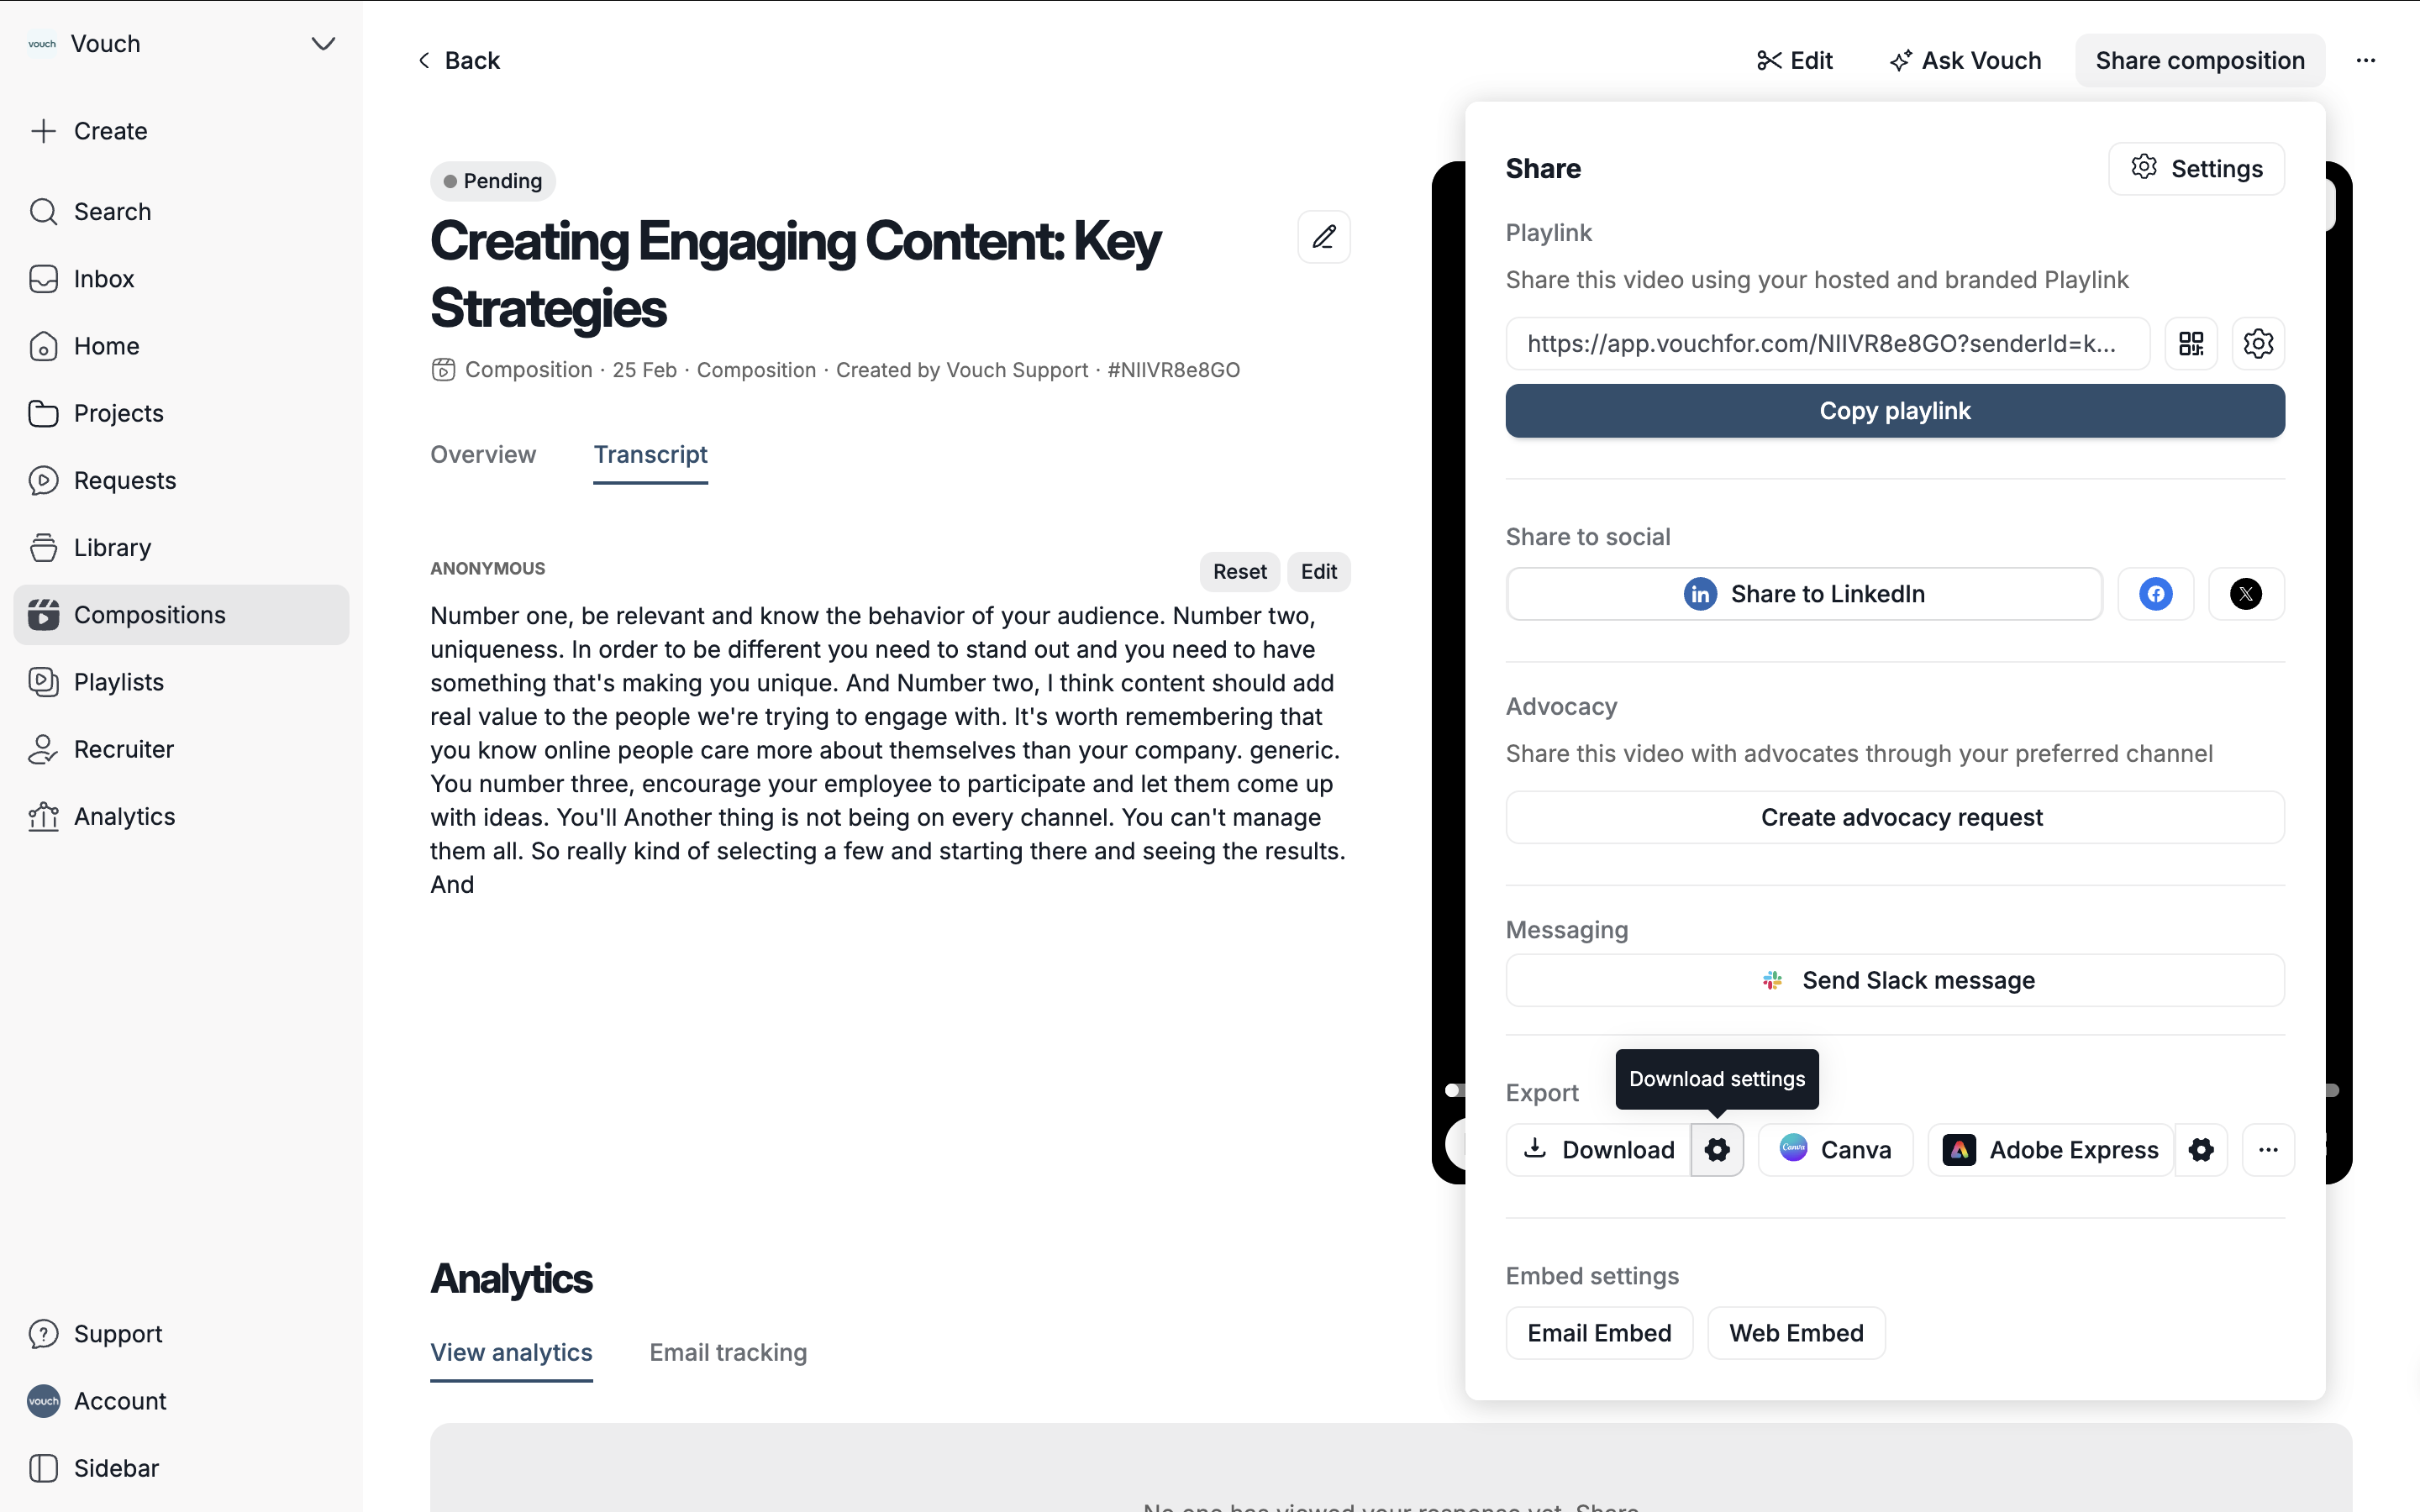The width and height of the screenshot is (2420, 1512).
Task: Open Share composition popover button
Action: tap(2199, 61)
